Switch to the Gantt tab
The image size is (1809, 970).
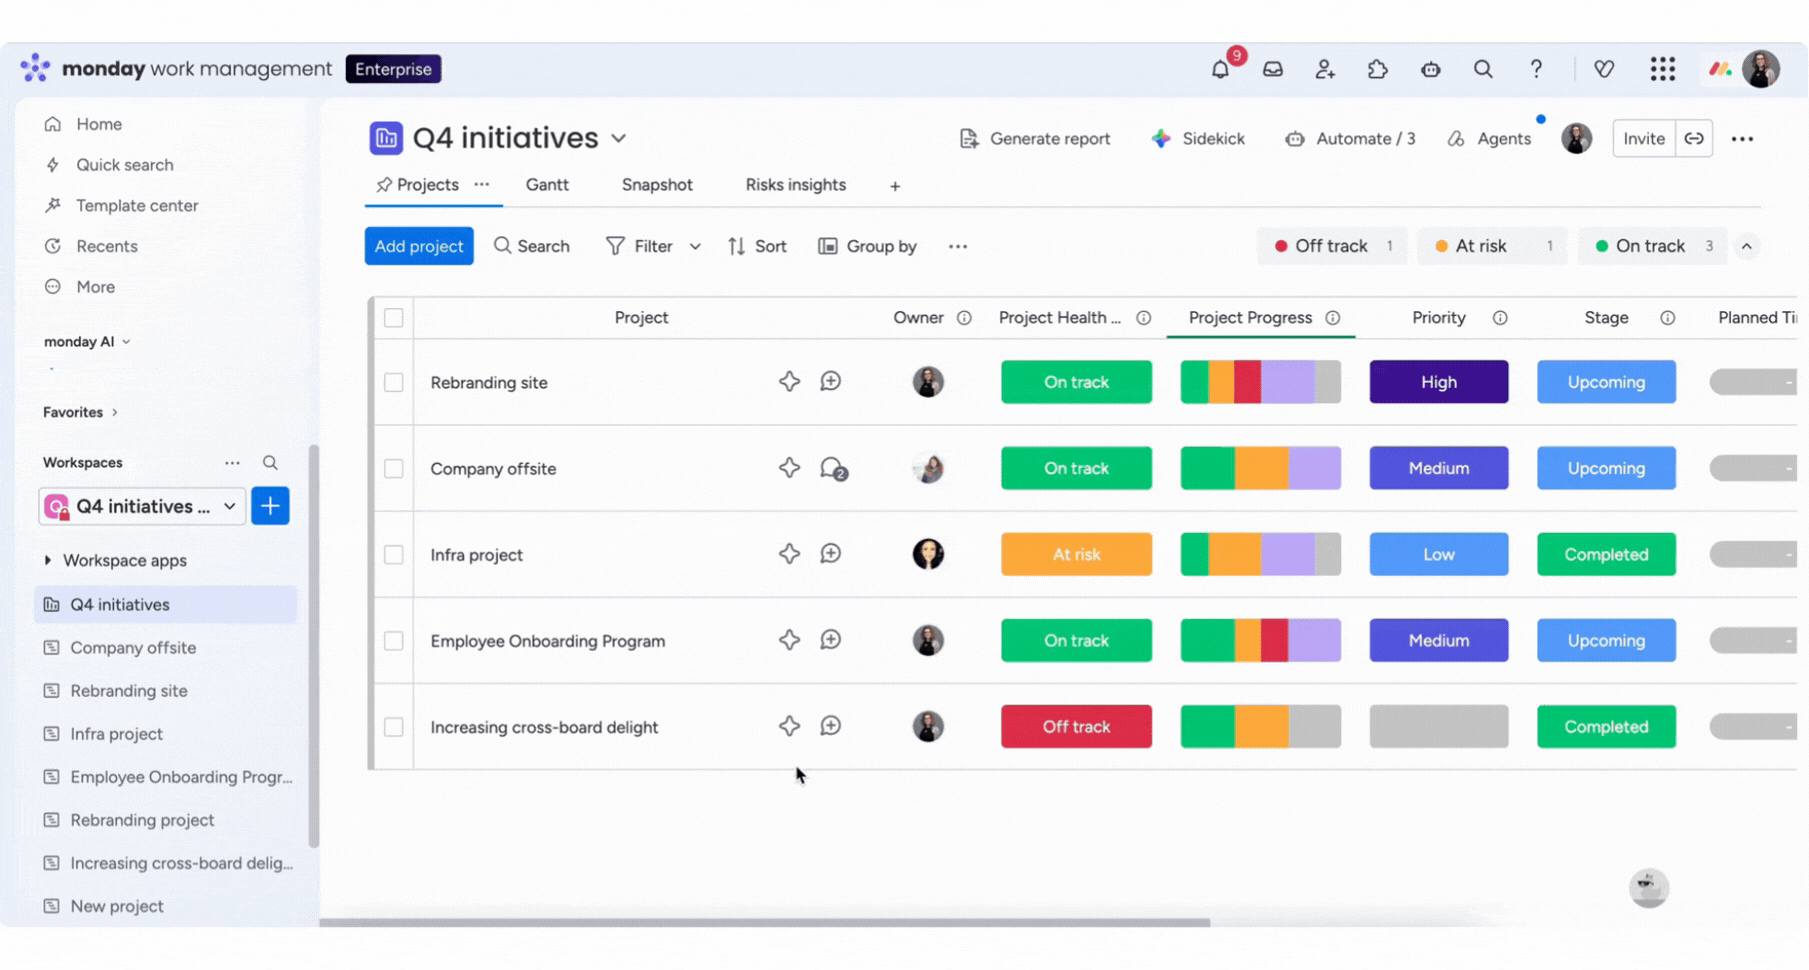pos(547,185)
